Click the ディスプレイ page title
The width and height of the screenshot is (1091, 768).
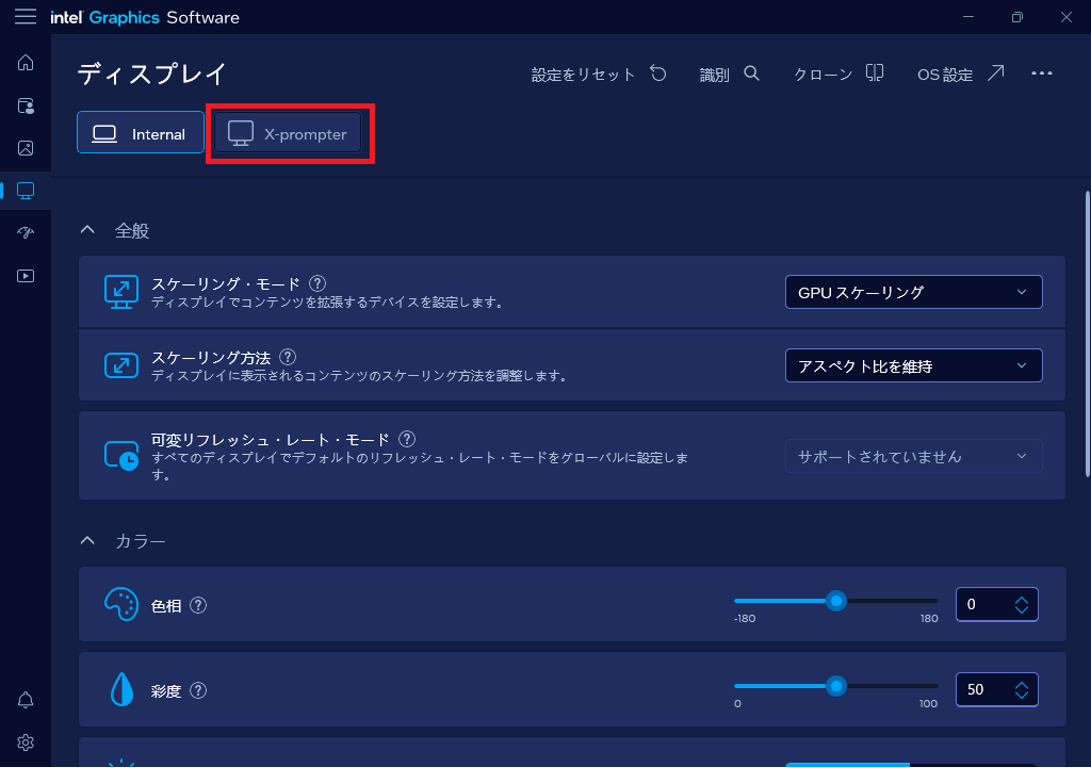tap(151, 74)
